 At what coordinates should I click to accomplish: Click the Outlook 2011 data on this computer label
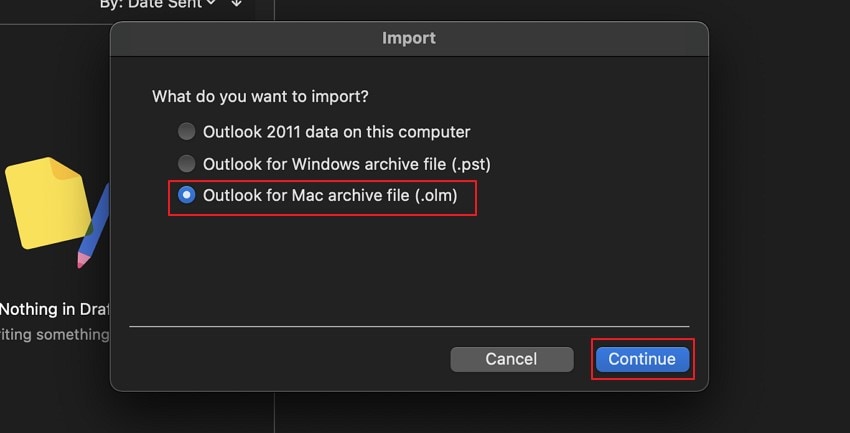(x=337, y=132)
